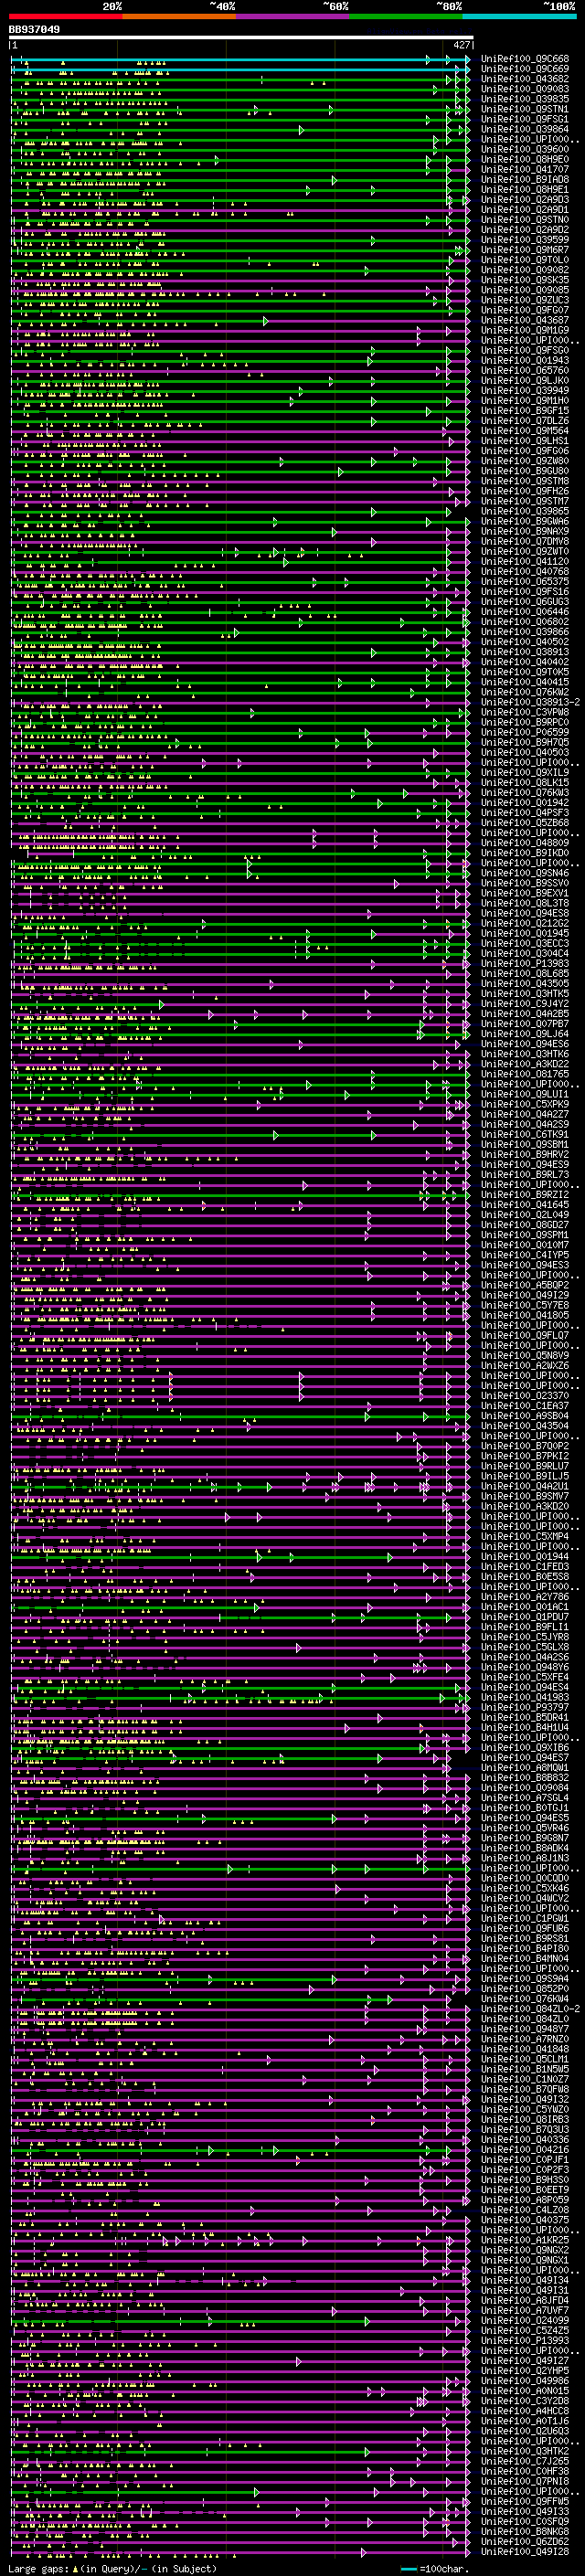Viewport: 585px width, 2576px height.
Task: Open hit UniRef100_C3Y2D8
Action: tap(524, 2400)
